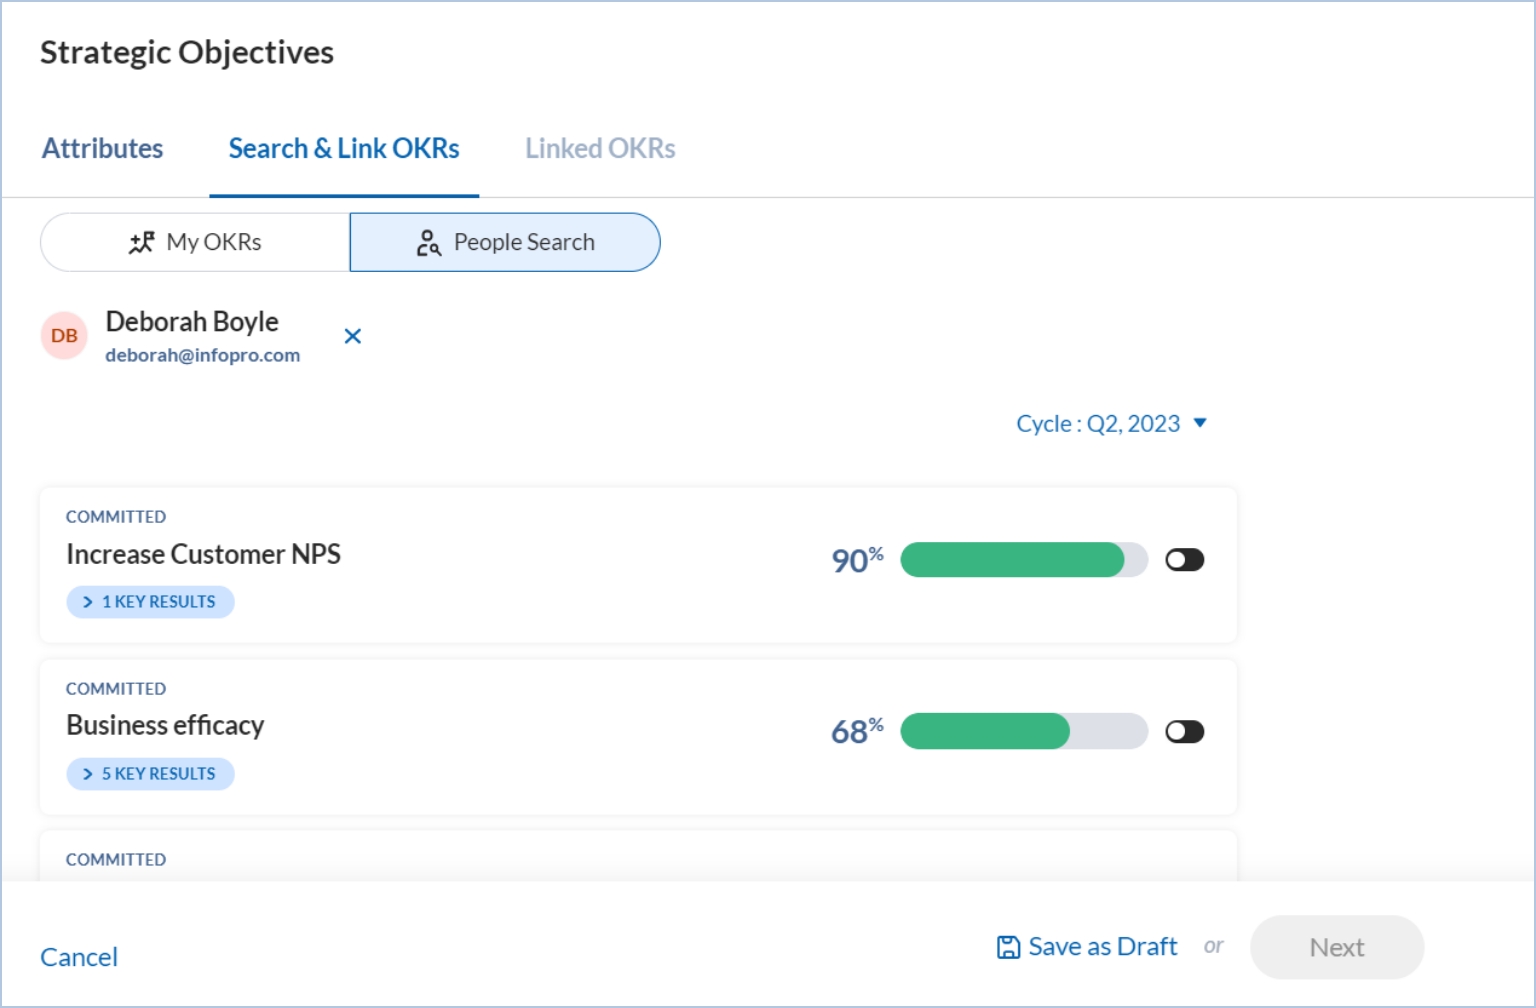Click the Cancel link

click(x=79, y=957)
